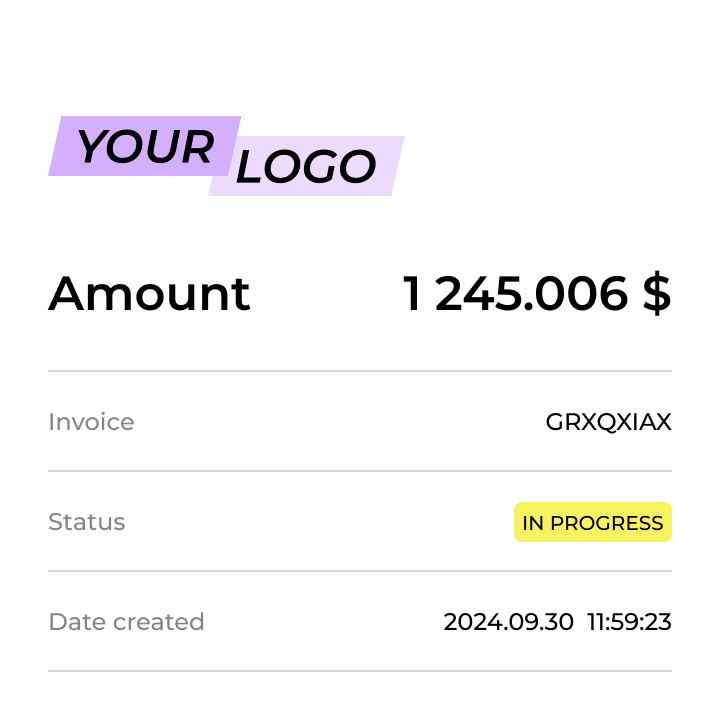The width and height of the screenshot is (720, 720).
Task: Click the divider between Status and Date rows
Action: pos(360,571)
